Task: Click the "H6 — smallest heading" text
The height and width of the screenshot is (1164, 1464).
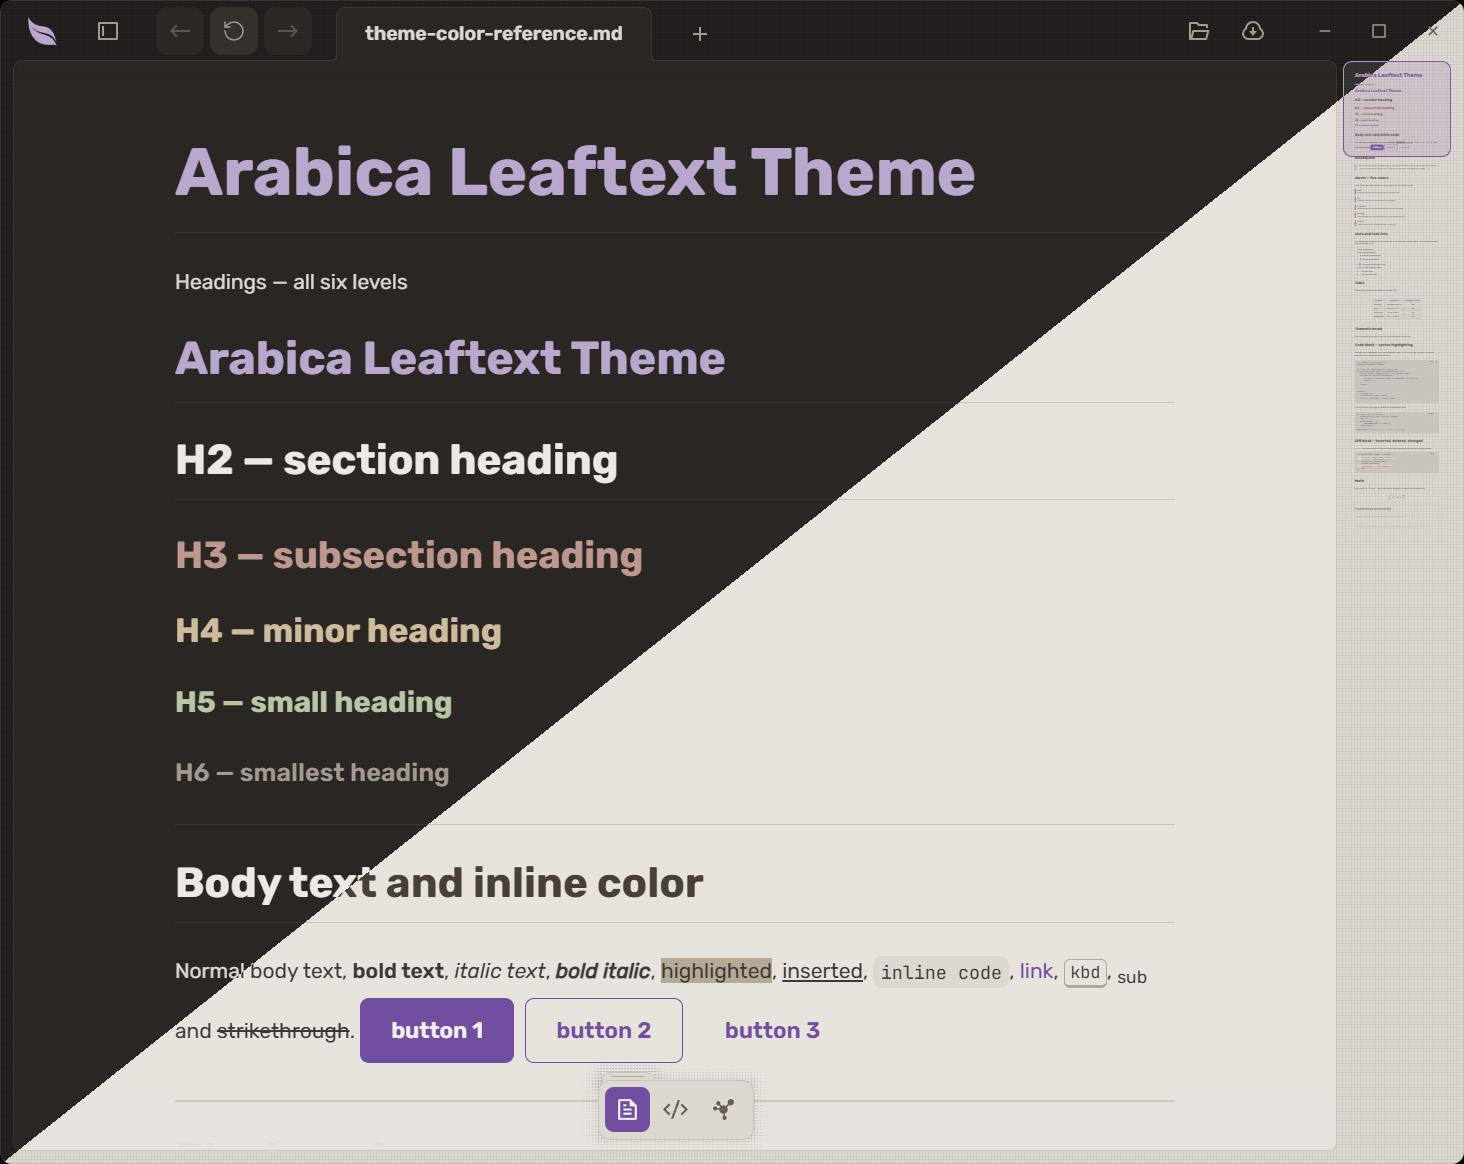Action: point(312,772)
